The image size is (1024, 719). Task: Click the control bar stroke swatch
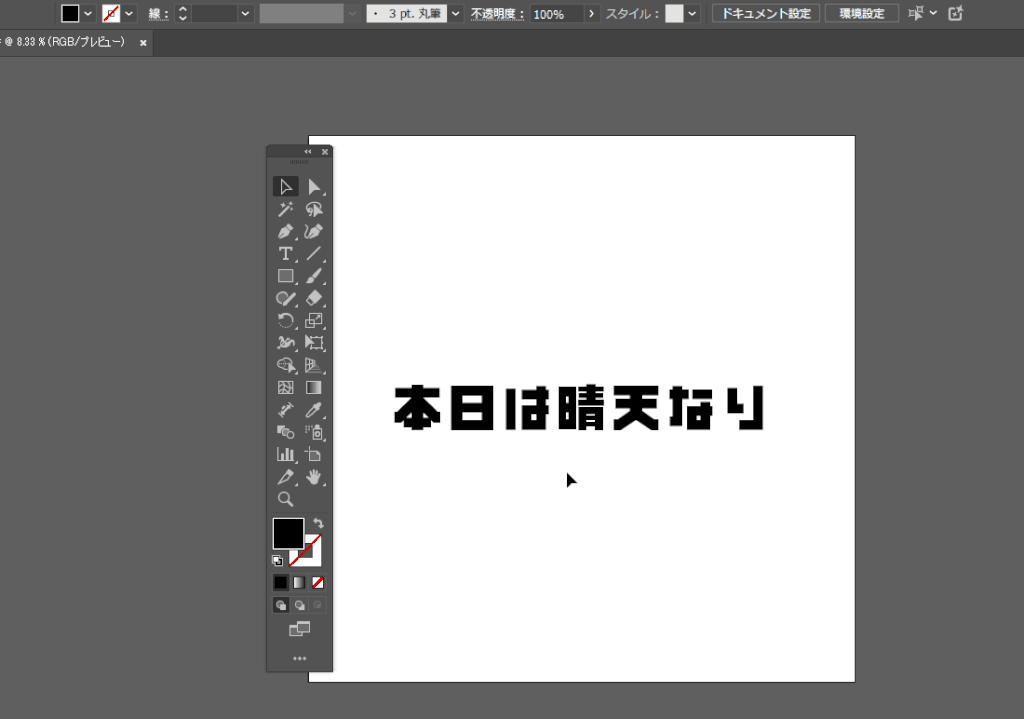click(111, 13)
